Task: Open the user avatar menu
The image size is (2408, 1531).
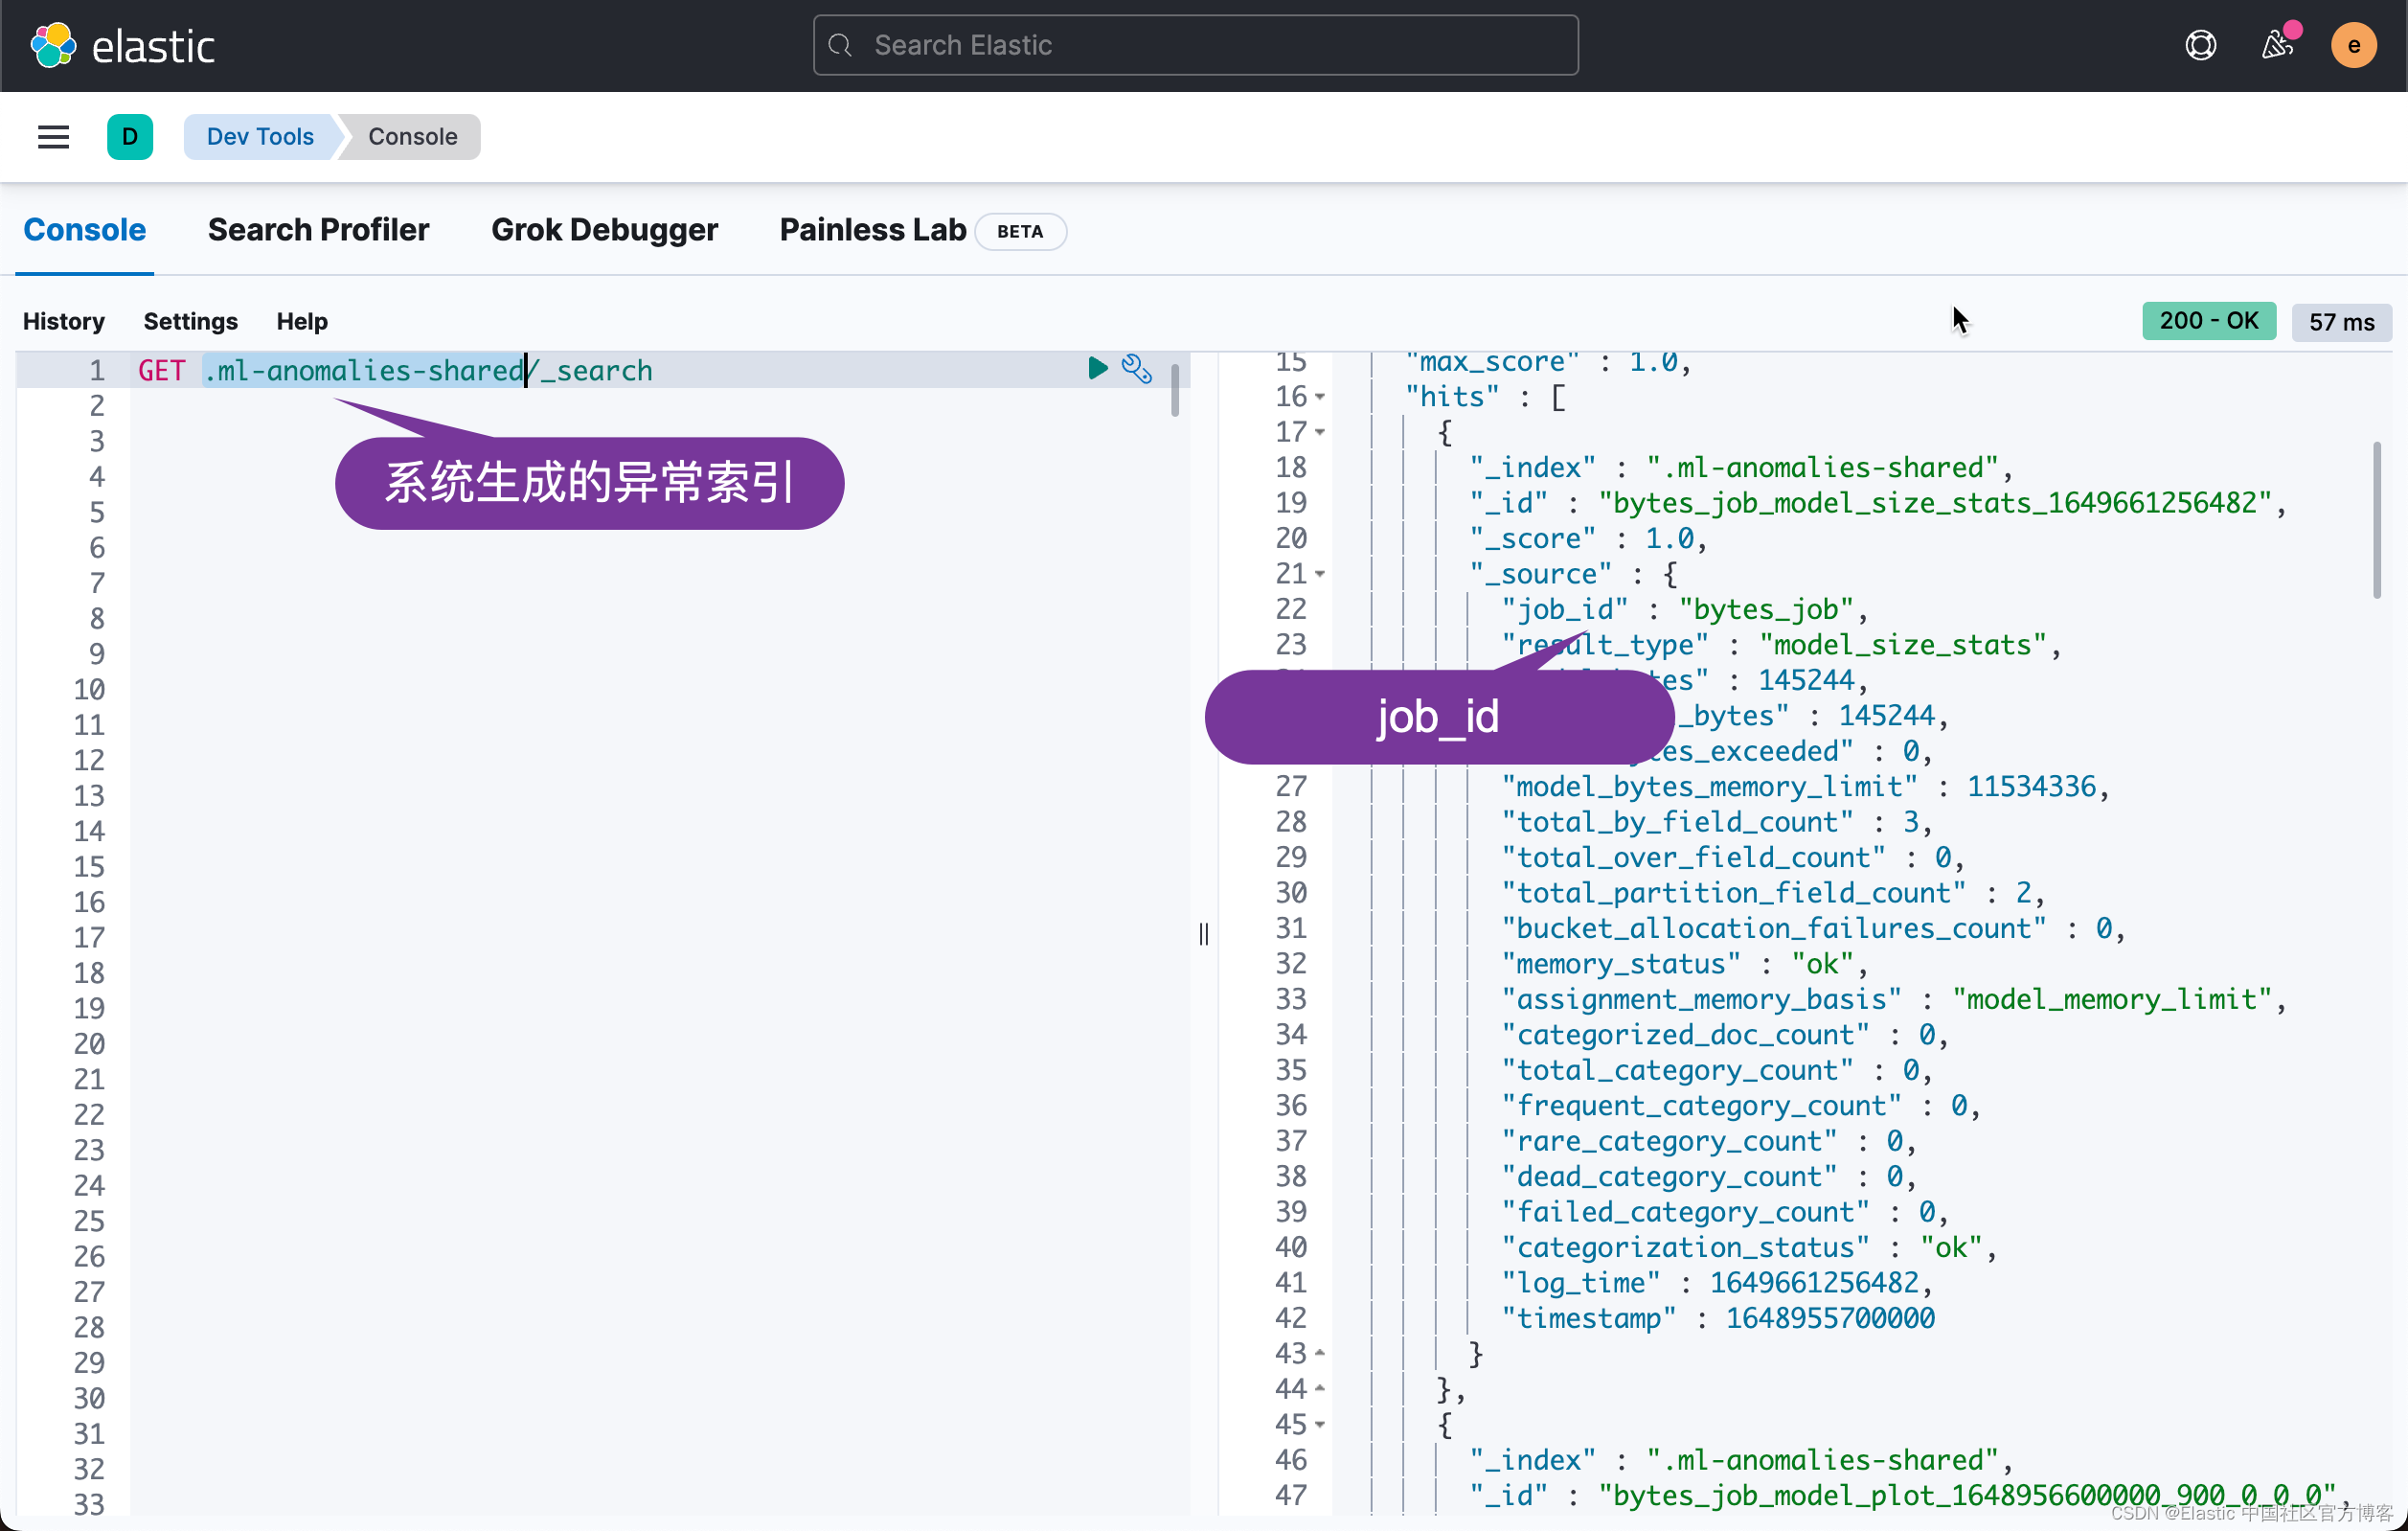Action: click(x=2353, y=45)
